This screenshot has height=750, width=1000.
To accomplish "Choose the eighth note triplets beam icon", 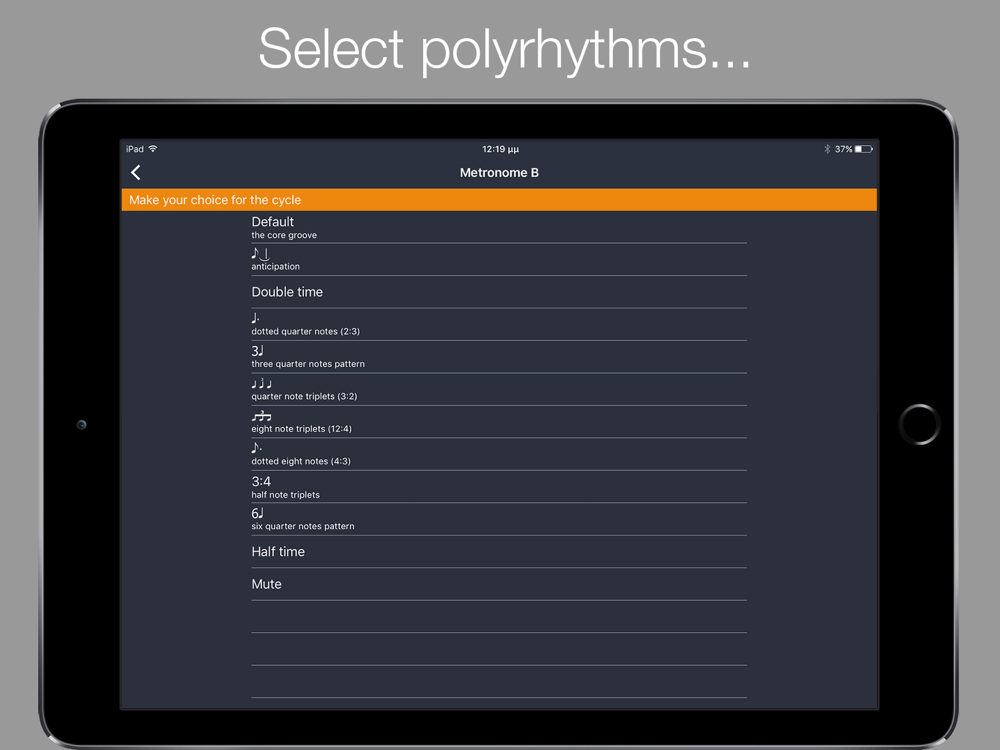I will (x=261, y=416).
